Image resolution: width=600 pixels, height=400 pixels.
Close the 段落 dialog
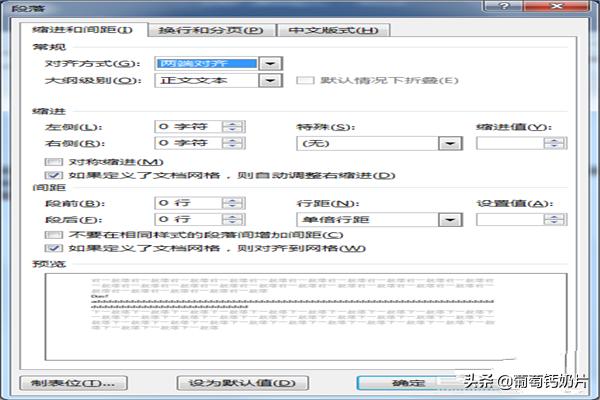[556, 6]
